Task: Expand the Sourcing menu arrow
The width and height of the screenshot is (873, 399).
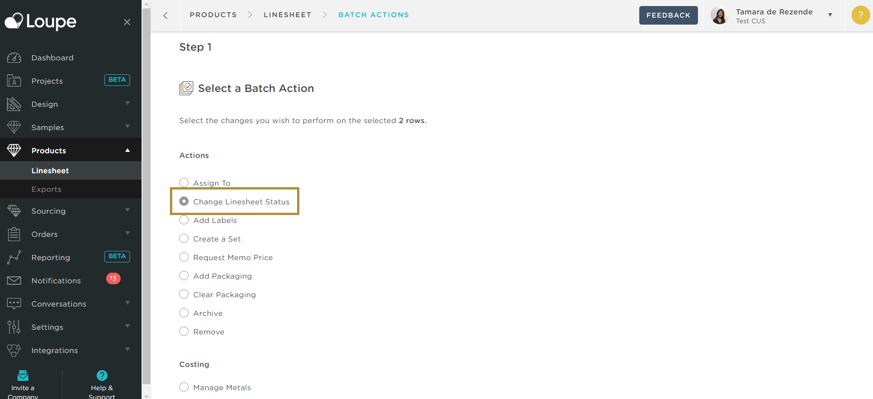Action: pos(127,210)
